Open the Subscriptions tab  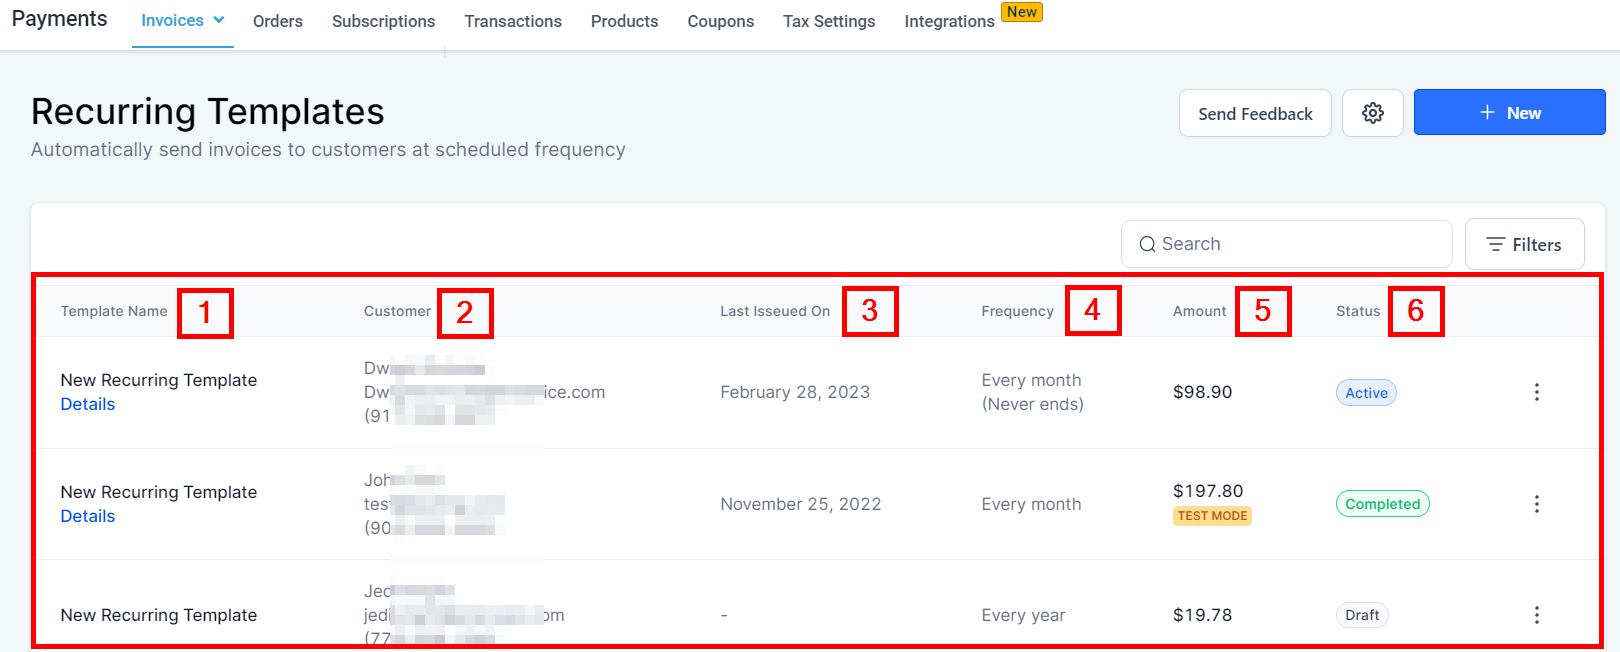383,21
